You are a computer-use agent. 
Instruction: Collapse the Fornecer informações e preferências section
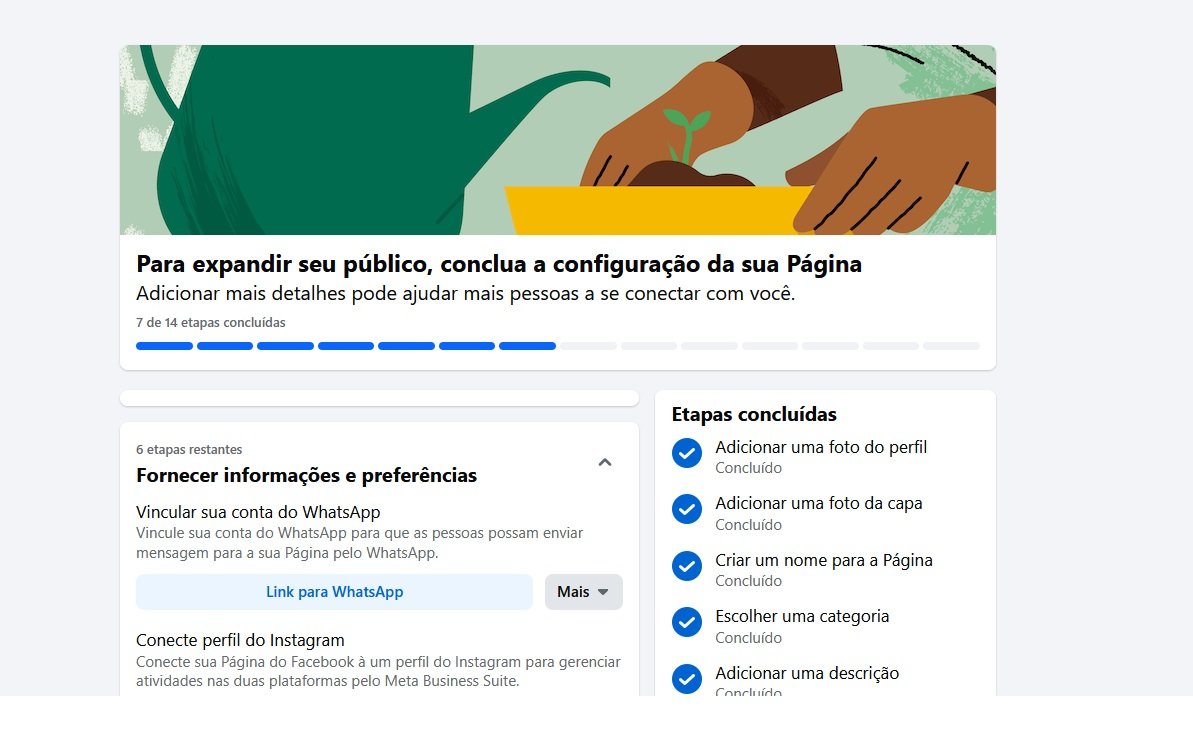(605, 462)
